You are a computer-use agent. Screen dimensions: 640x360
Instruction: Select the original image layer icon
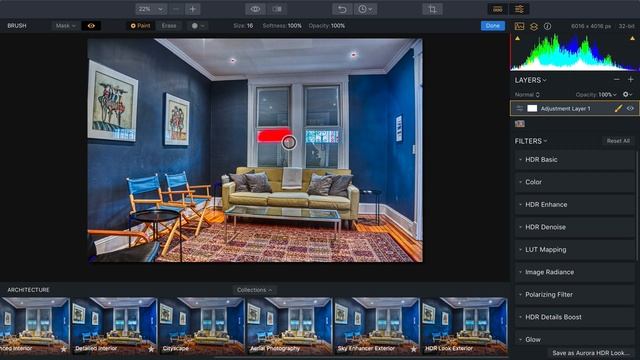[x=520, y=124]
